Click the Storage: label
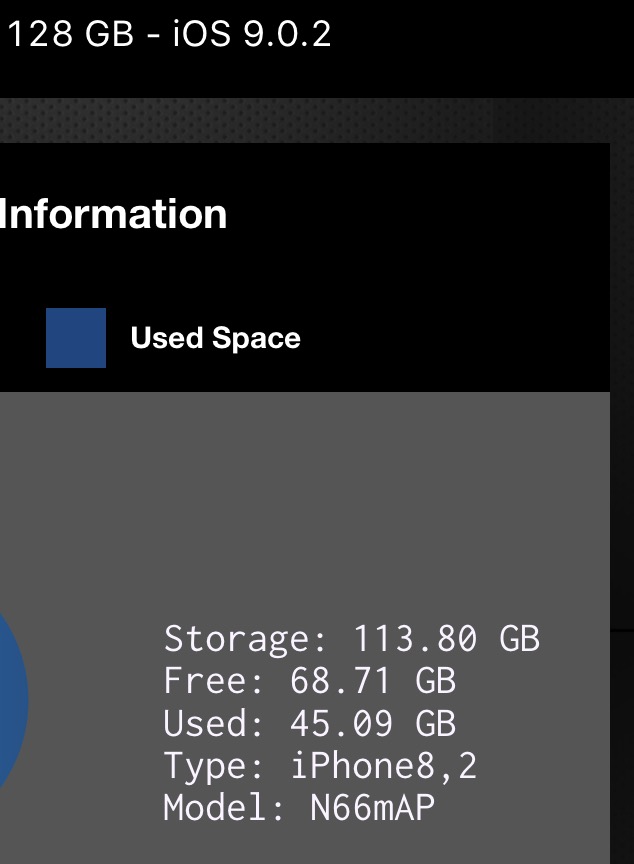This screenshot has height=864, width=634. [x=245, y=639]
